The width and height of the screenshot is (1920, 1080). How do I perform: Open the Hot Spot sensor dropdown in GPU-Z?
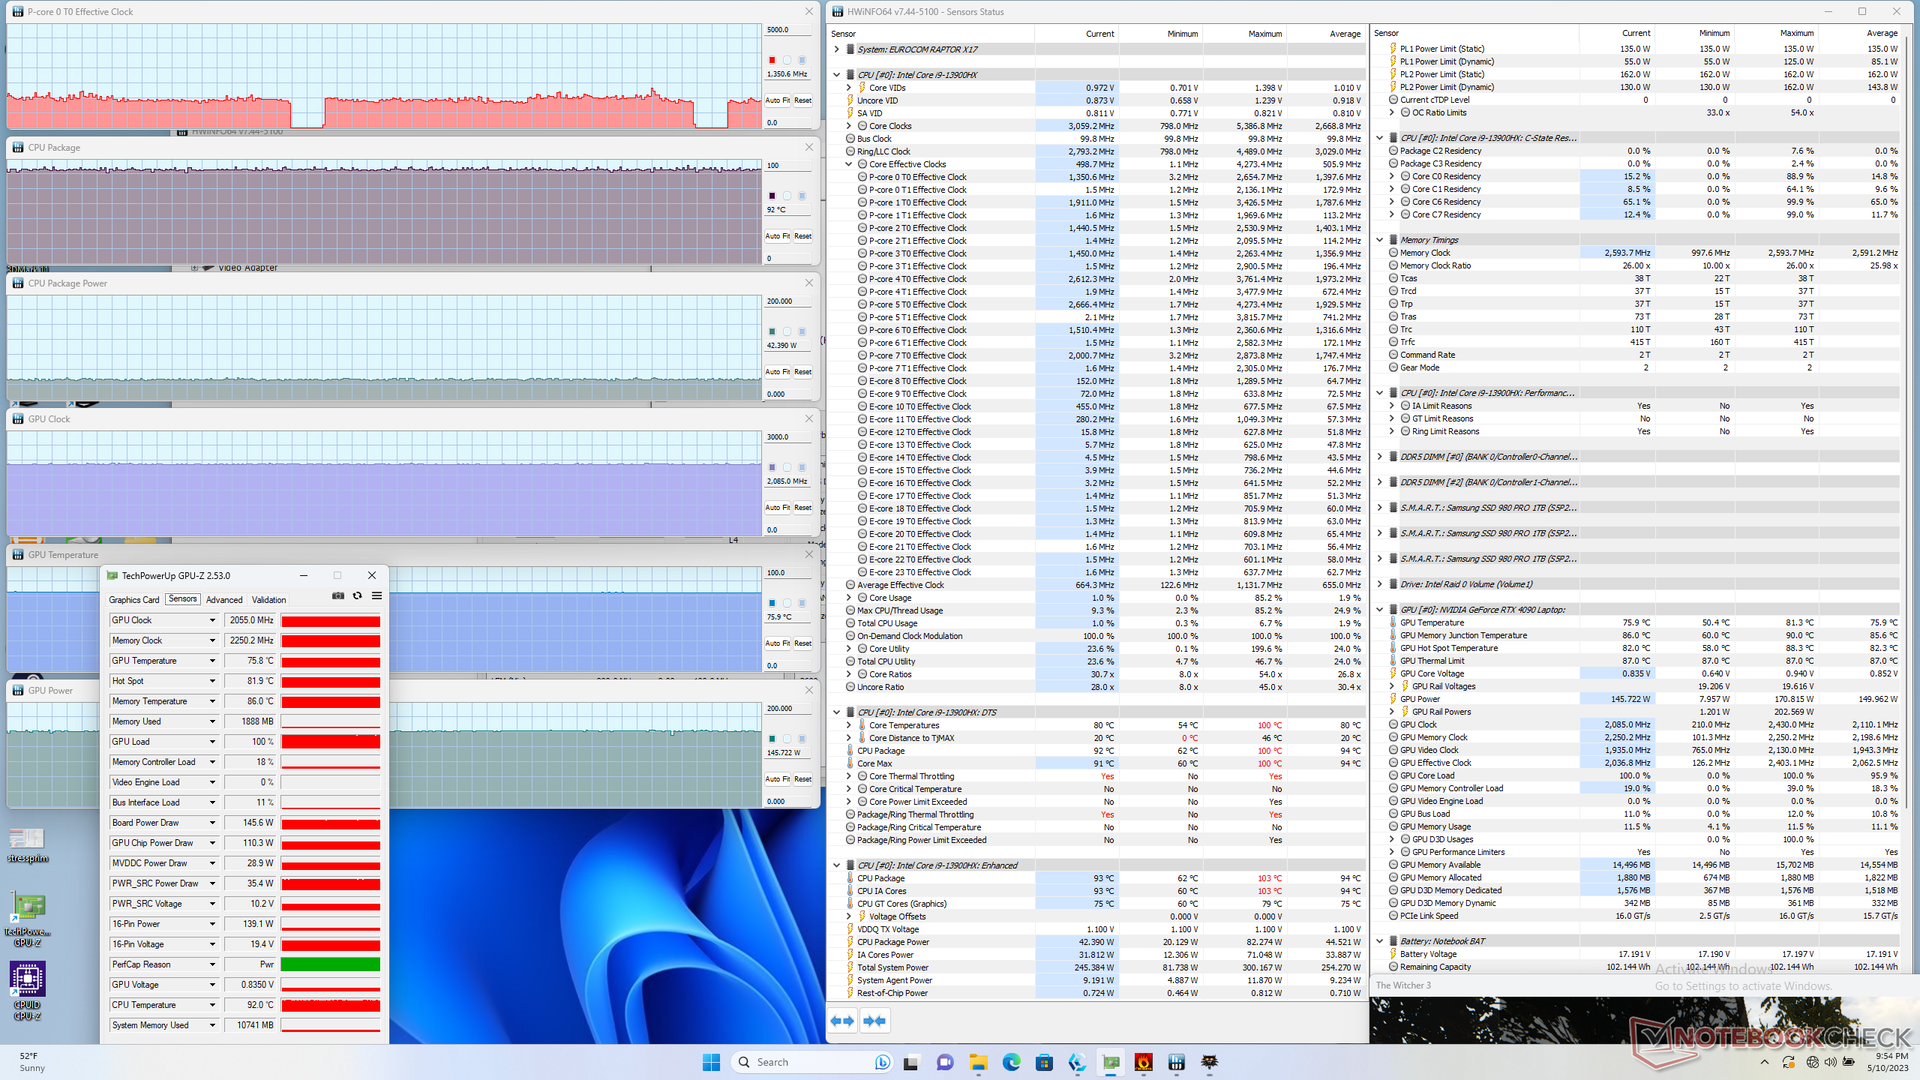(x=212, y=681)
